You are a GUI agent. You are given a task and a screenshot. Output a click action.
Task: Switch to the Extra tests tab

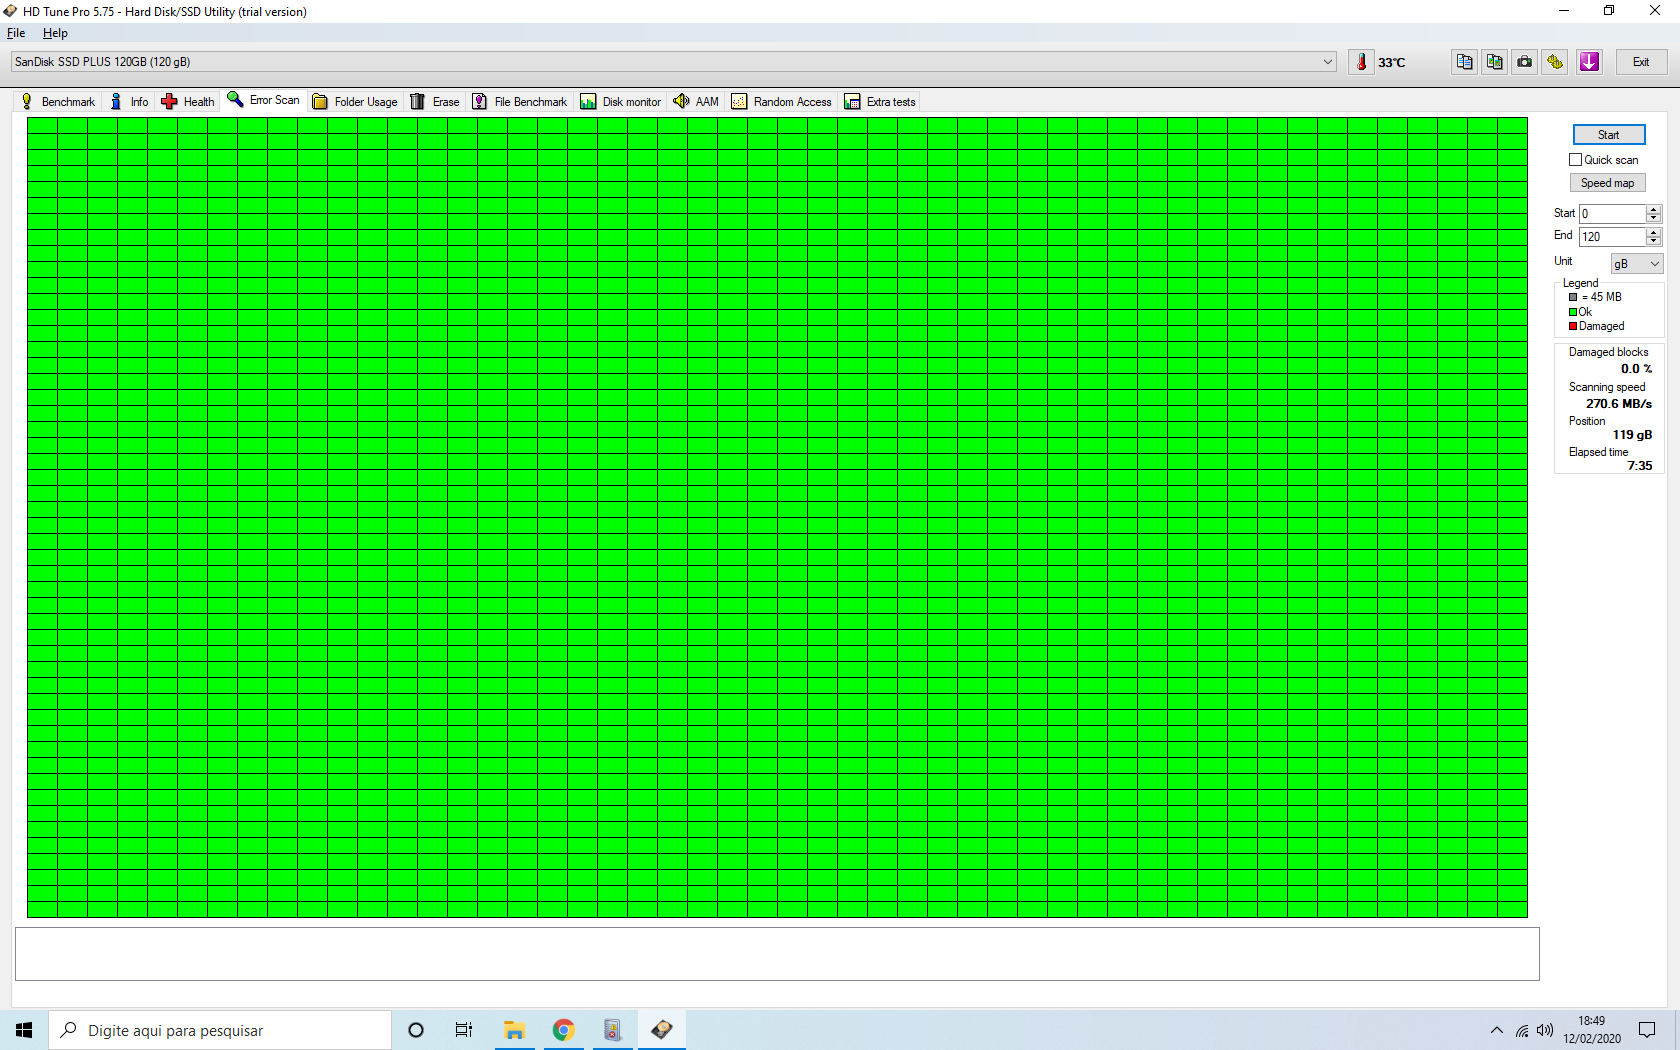click(880, 102)
